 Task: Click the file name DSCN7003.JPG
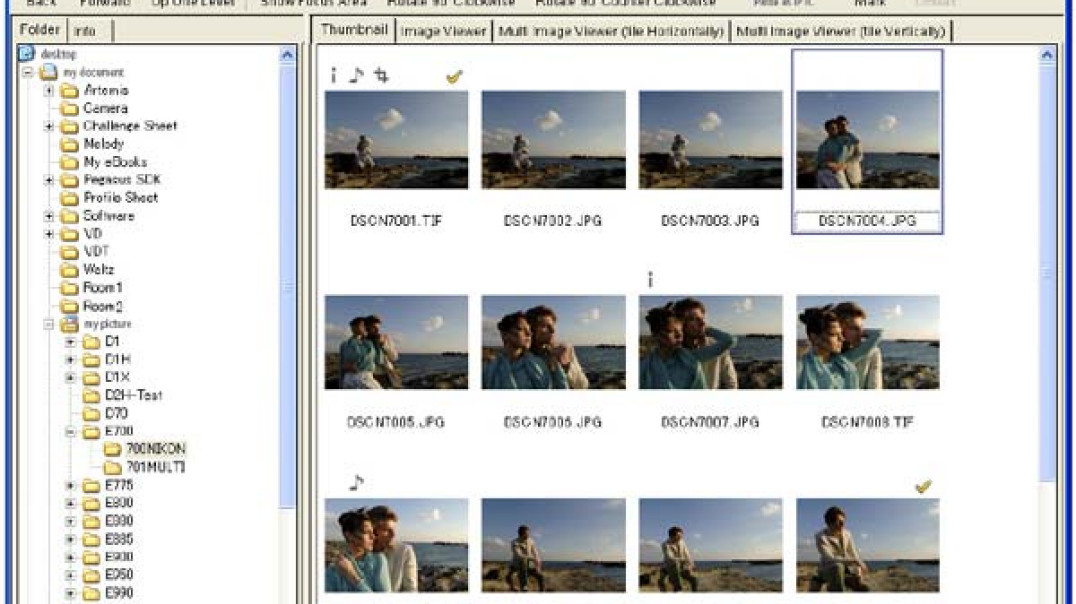click(x=710, y=221)
